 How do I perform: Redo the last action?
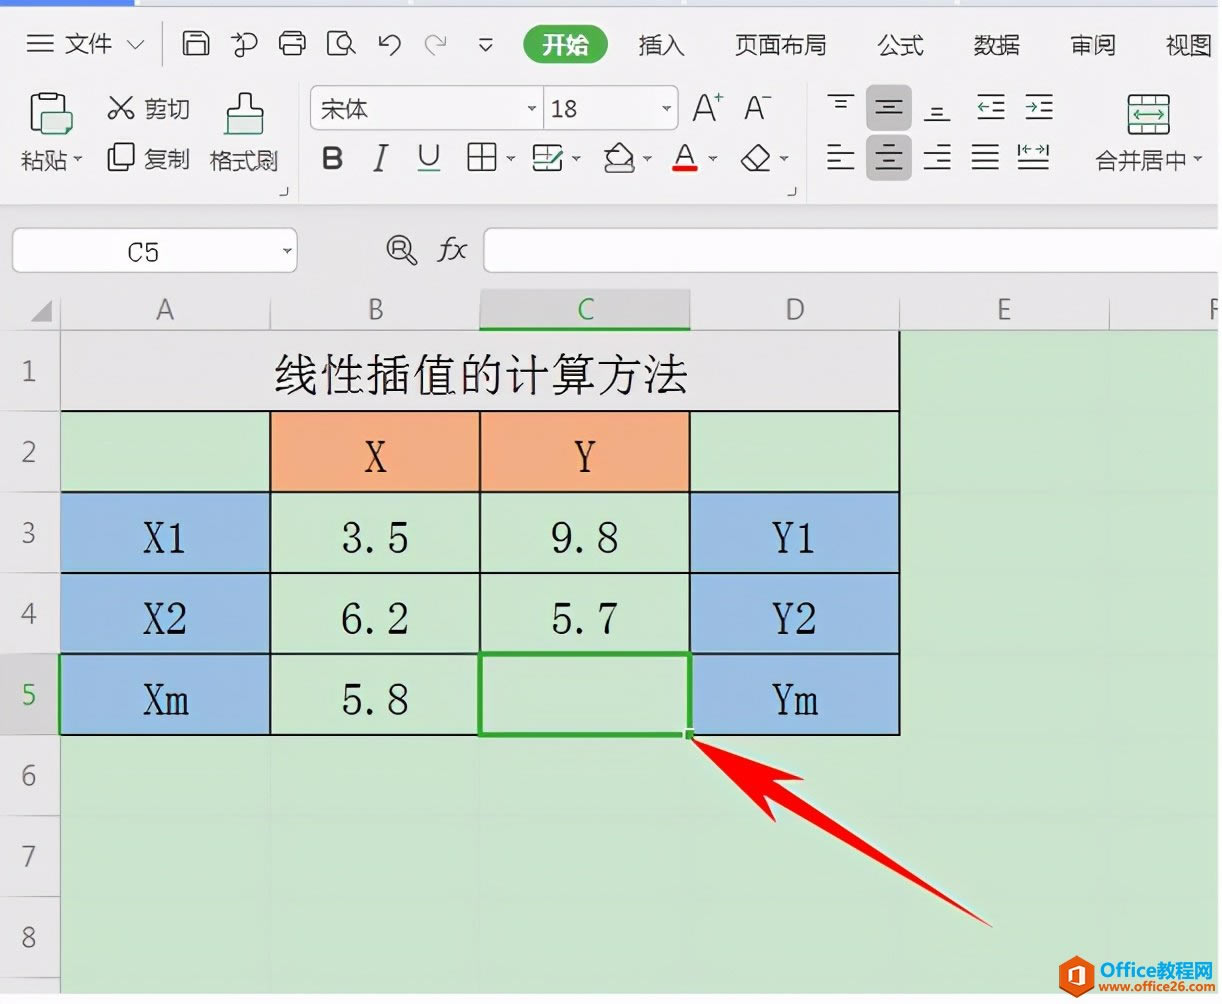pos(435,44)
